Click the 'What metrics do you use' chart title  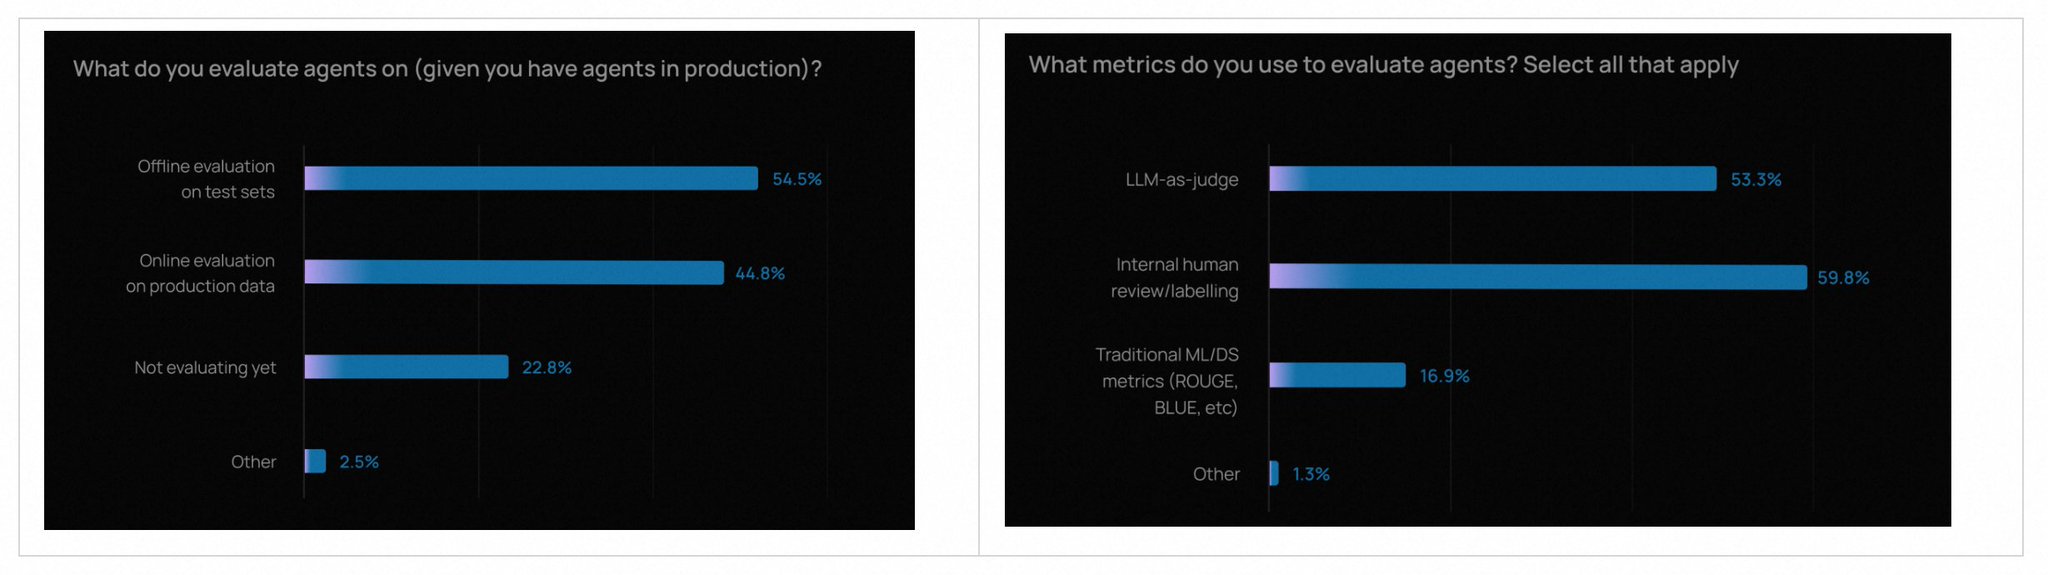1383,65
